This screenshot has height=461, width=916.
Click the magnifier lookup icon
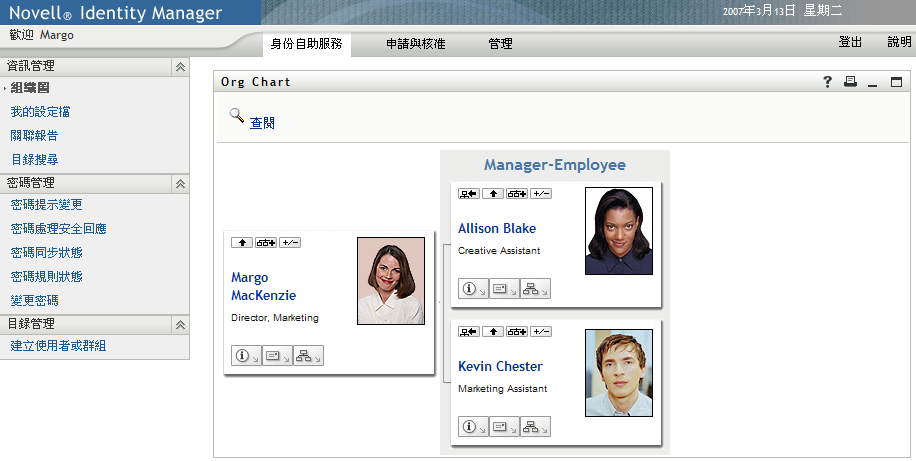pos(237,116)
